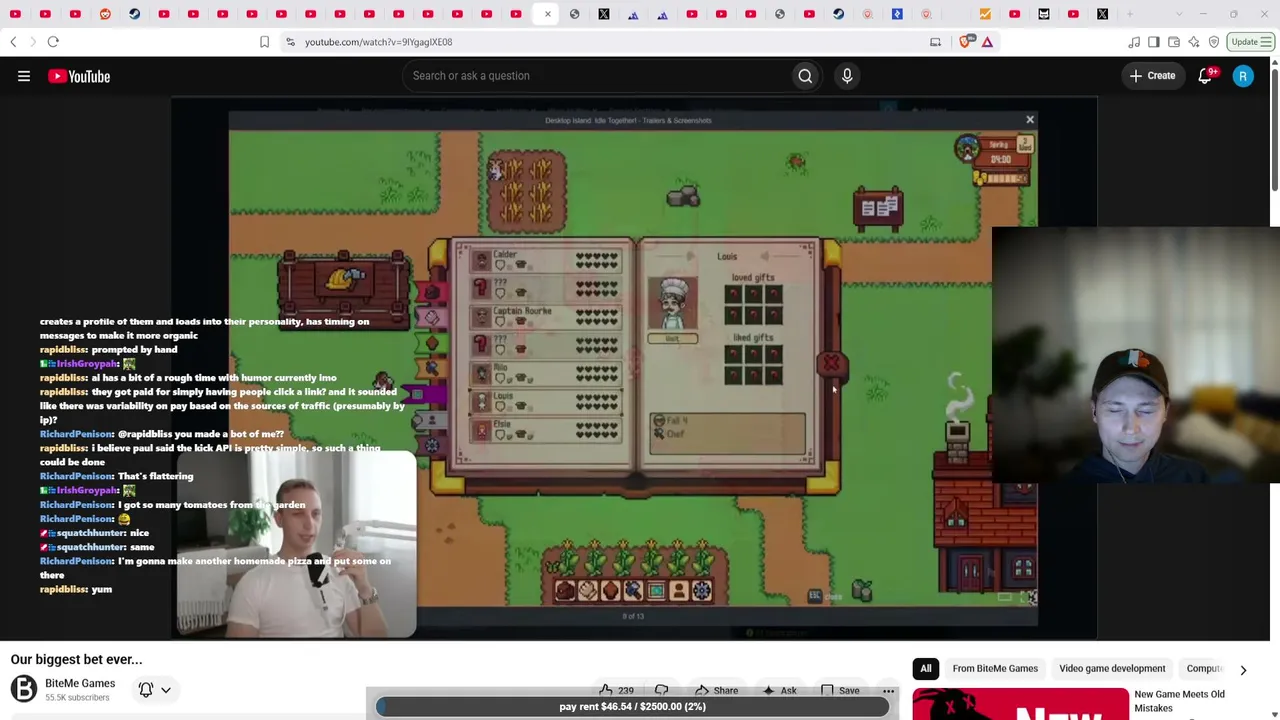
Task: Open the YouTube guide hamburger menu
Action: (x=24, y=76)
